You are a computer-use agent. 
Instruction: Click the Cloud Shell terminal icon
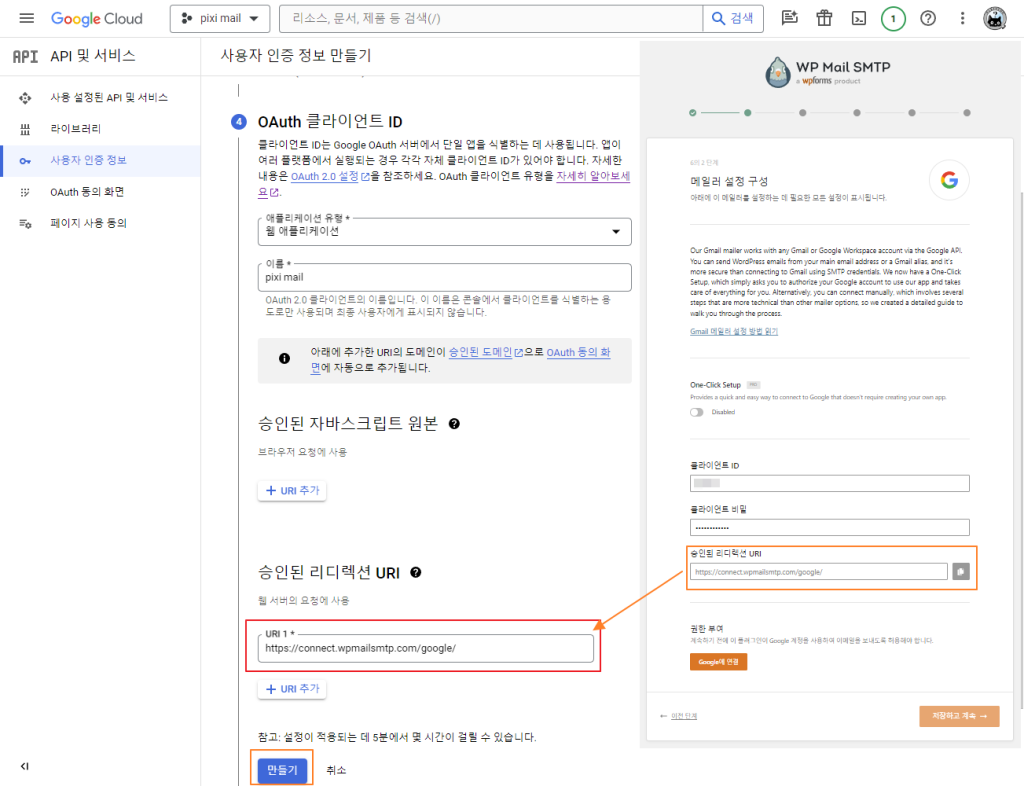[858, 18]
